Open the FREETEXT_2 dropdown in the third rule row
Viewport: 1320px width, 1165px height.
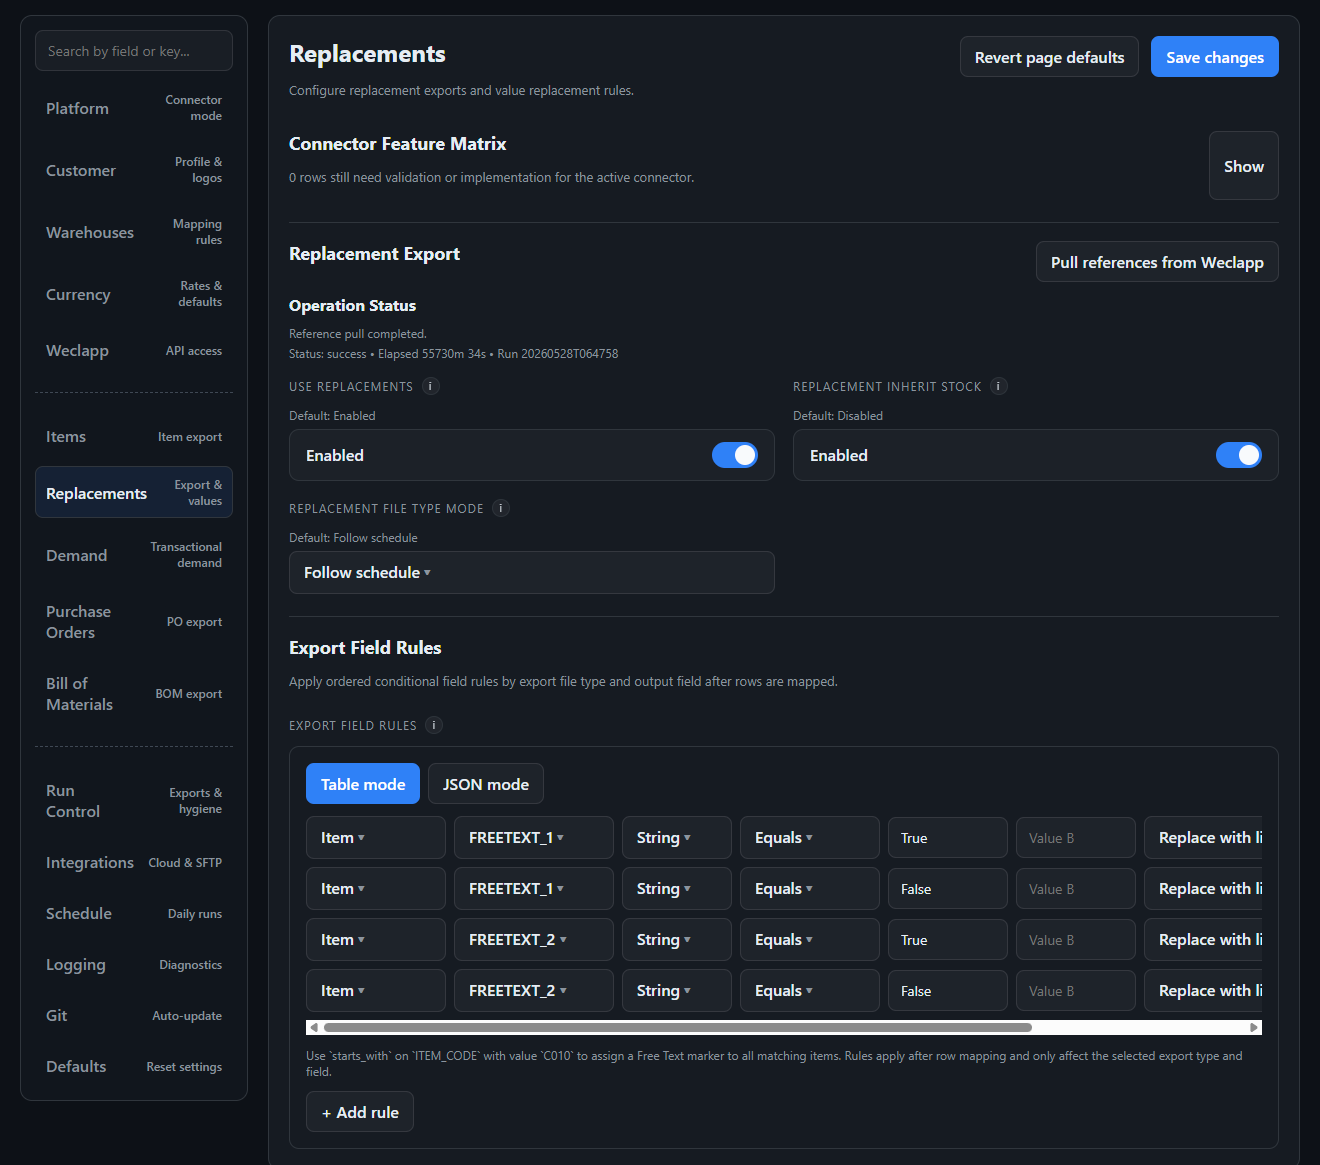click(534, 940)
